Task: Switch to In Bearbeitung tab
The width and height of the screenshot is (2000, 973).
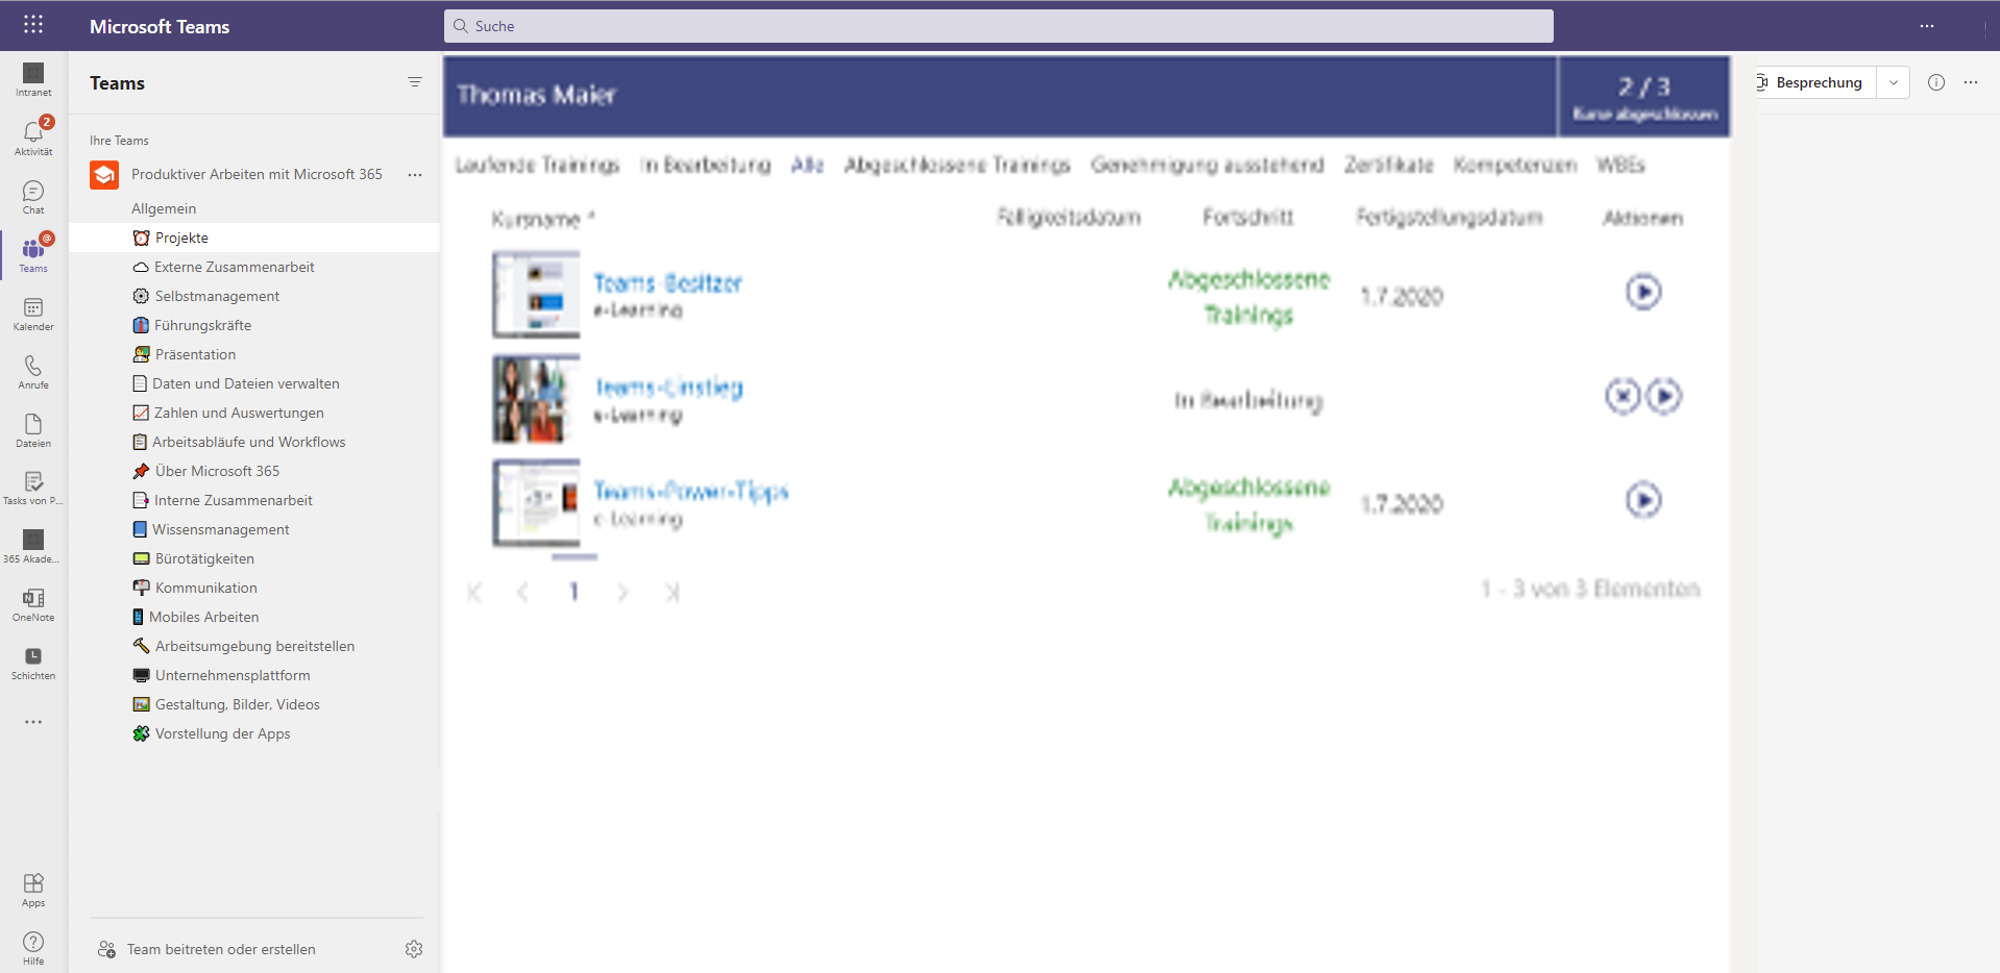Action: (x=706, y=164)
